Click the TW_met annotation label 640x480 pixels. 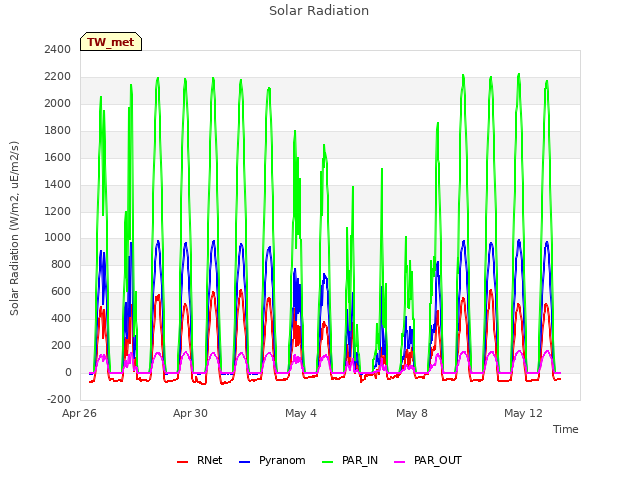point(111,42)
